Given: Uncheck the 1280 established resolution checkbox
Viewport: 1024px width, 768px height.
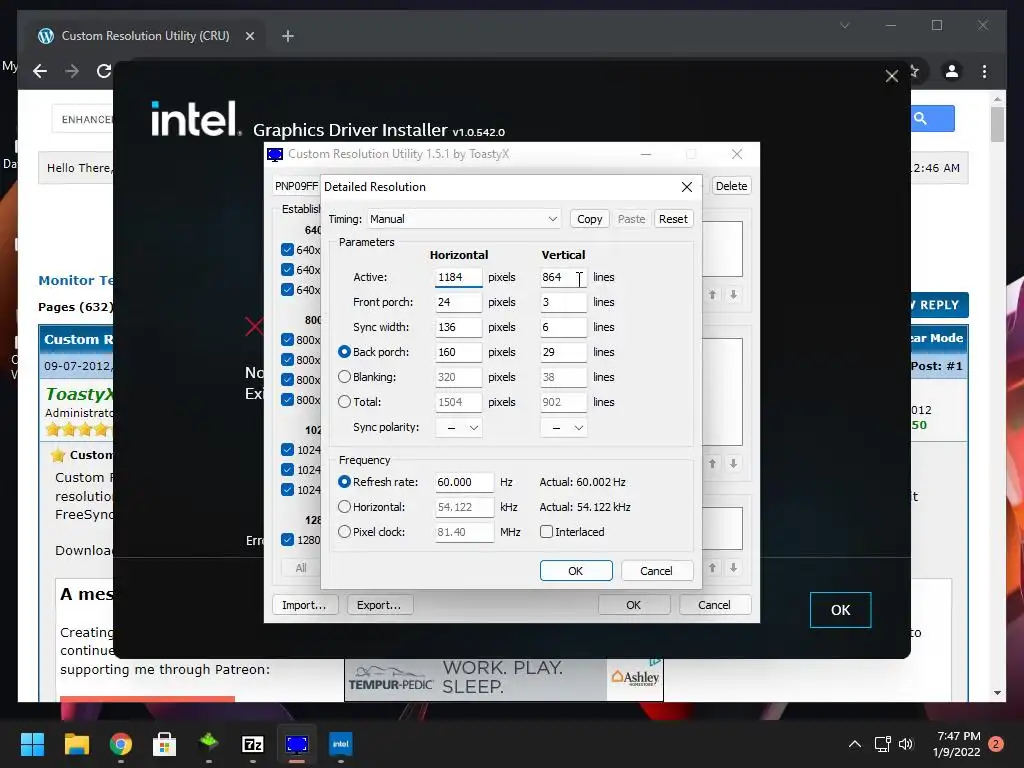Looking at the screenshot, I should [x=287, y=539].
